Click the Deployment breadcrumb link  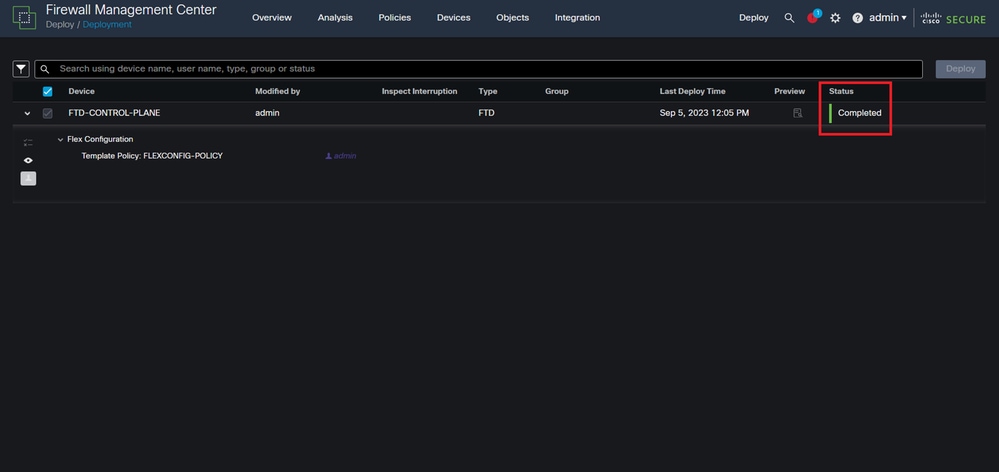tap(107, 25)
